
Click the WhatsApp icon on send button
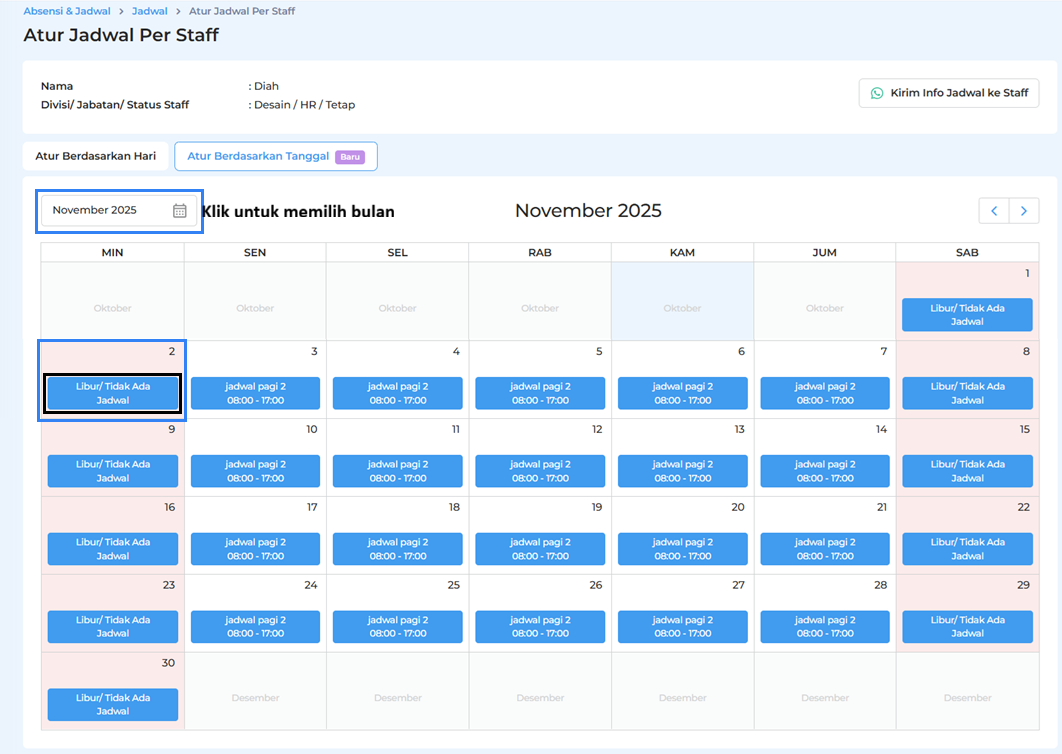pyautogui.click(x=877, y=93)
